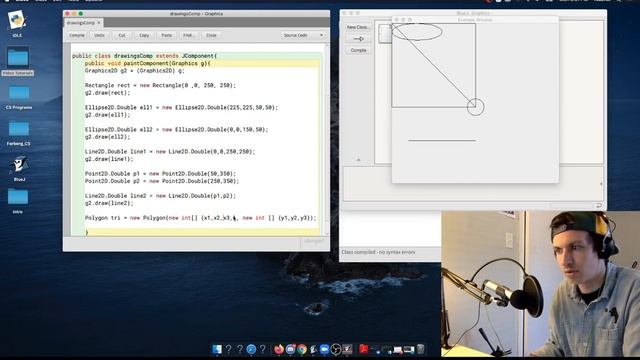
Task: Open OBS from the dock
Action: click(336, 349)
